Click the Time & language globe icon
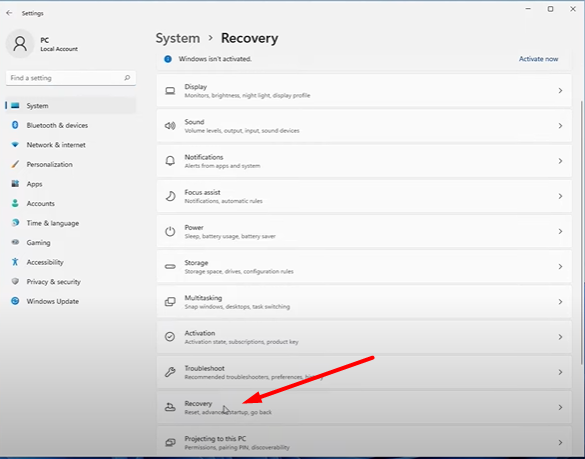585x459 pixels. pyautogui.click(x=15, y=223)
